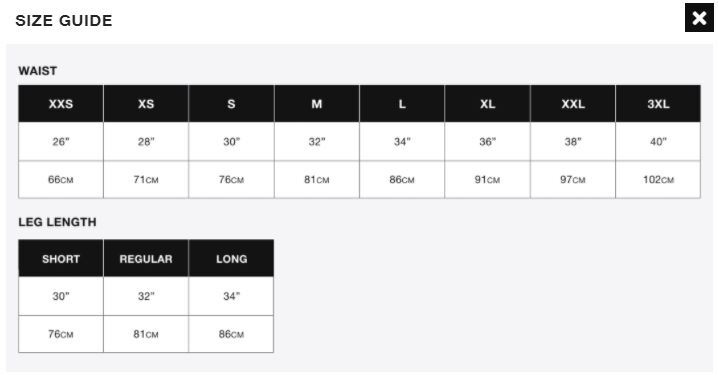Click the XS waist column header
Image resolution: width=718 pixels, height=375 pixels.
[x=146, y=103]
